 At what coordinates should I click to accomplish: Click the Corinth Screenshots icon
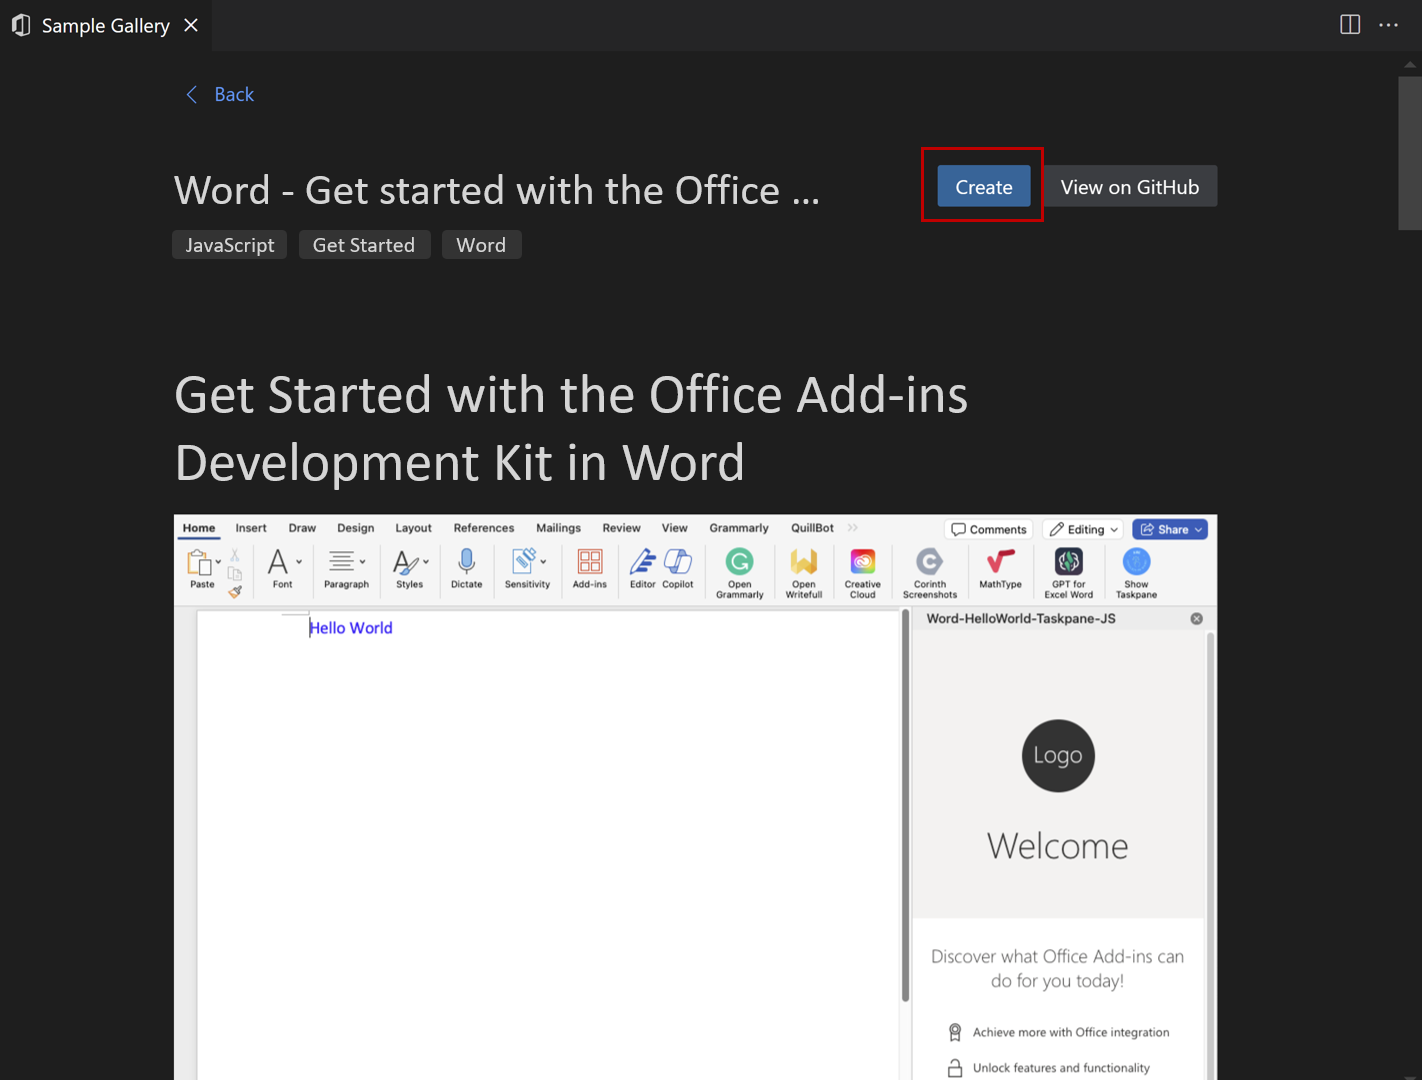pos(930,562)
